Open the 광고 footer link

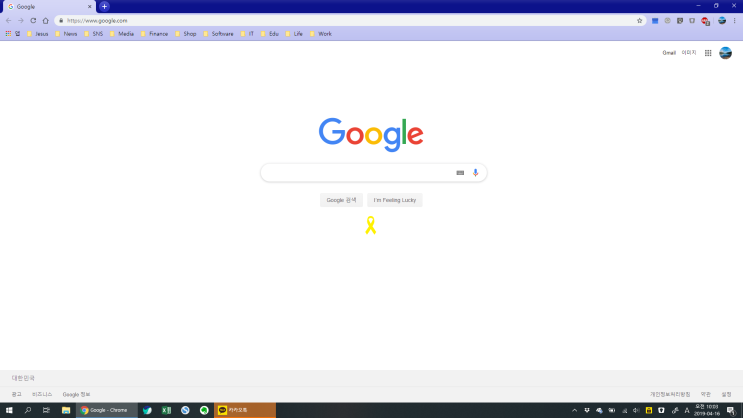(17, 394)
